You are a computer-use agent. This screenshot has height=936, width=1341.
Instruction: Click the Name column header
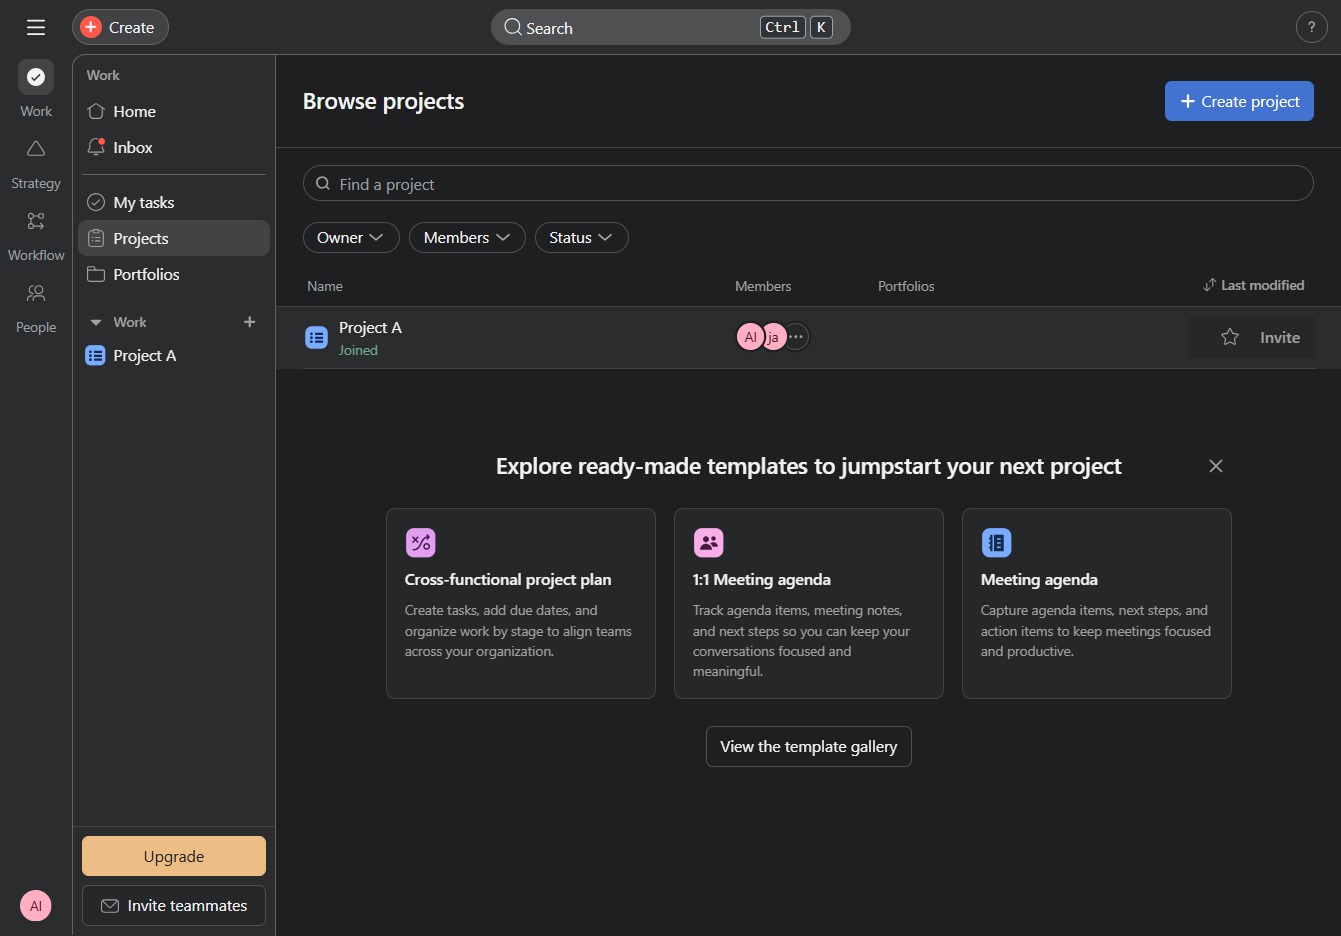325,286
